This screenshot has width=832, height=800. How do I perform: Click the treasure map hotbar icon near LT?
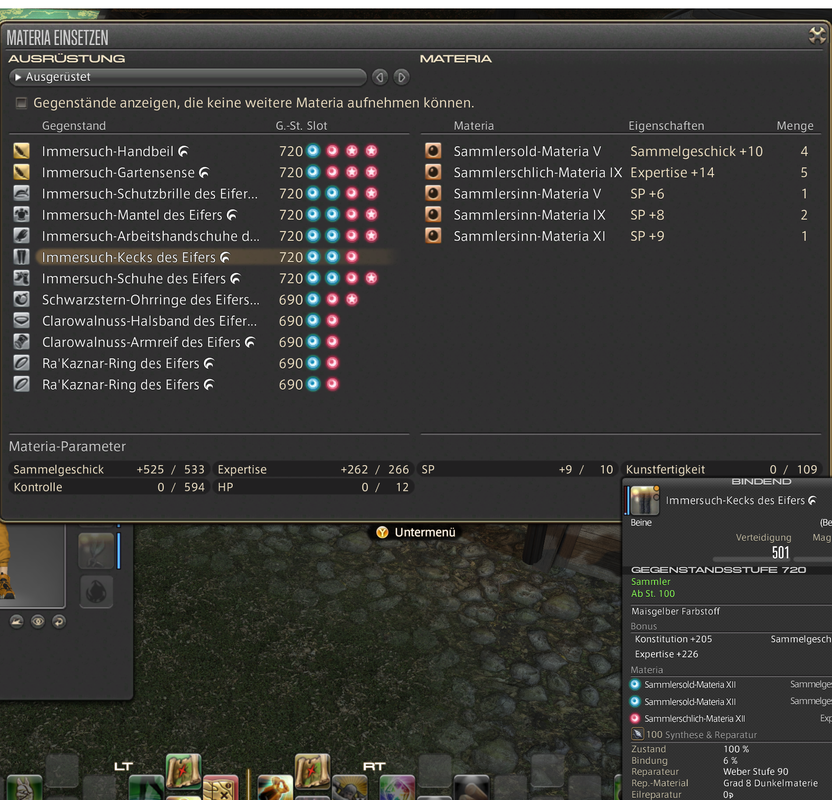click(184, 771)
